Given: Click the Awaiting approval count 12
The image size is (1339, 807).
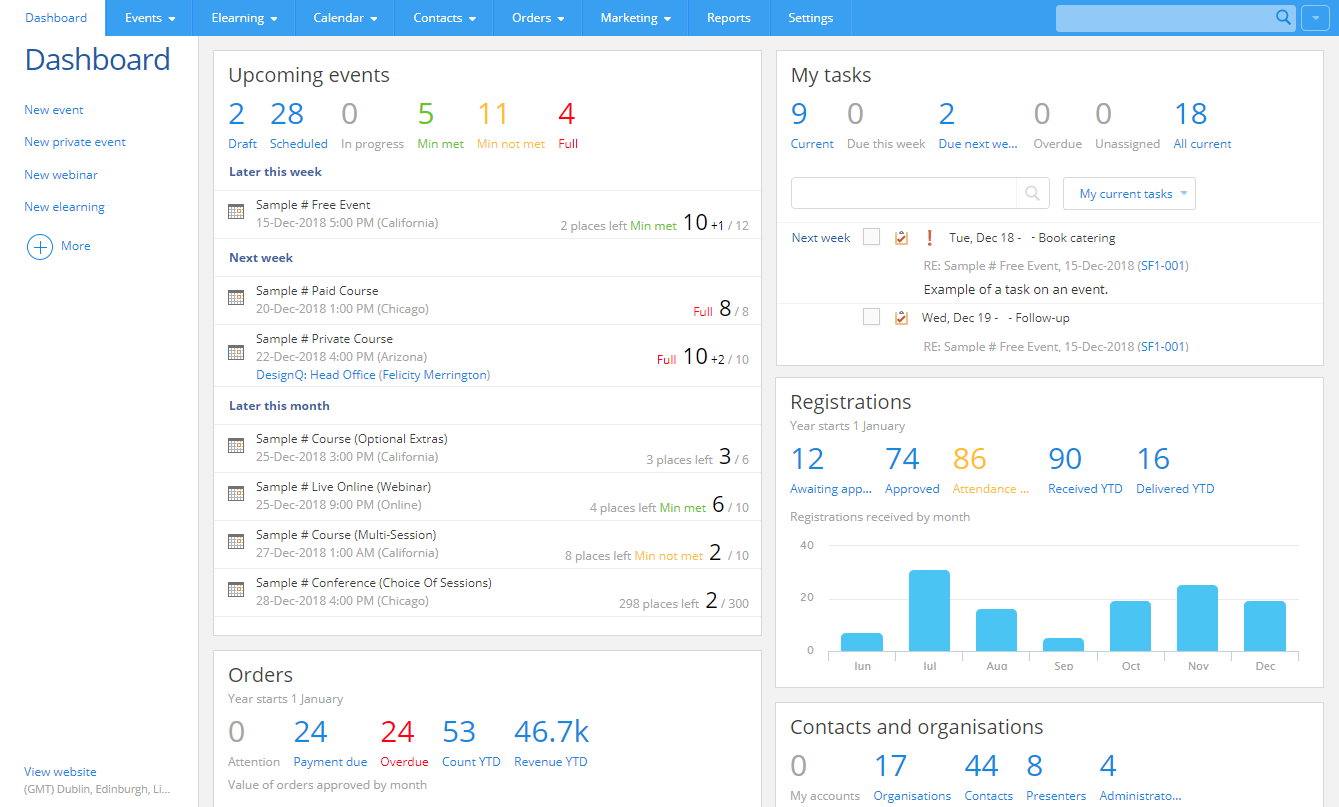Looking at the screenshot, I should coord(807,459).
